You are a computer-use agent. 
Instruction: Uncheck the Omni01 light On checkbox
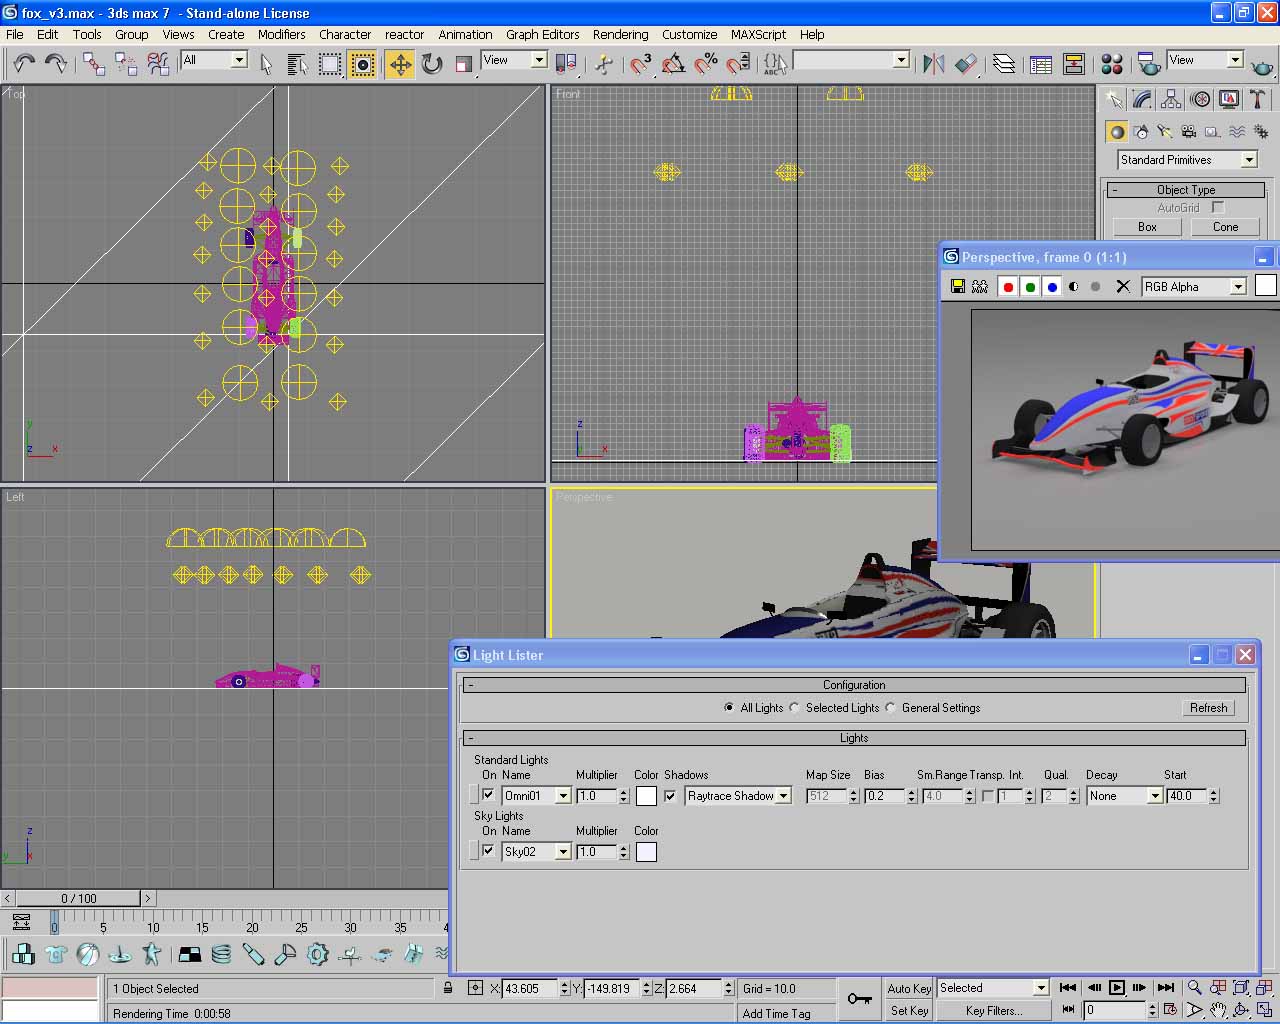pyautogui.click(x=488, y=795)
